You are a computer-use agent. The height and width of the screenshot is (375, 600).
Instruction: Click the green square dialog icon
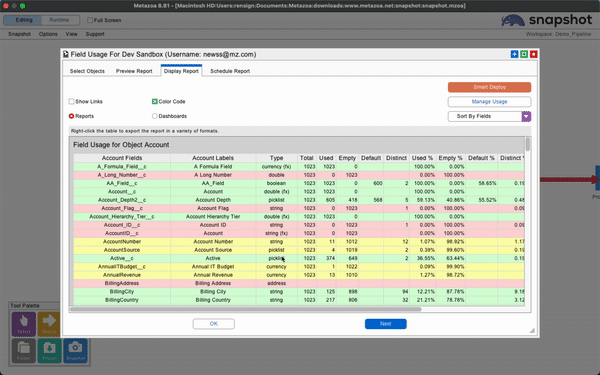(x=524, y=54)
